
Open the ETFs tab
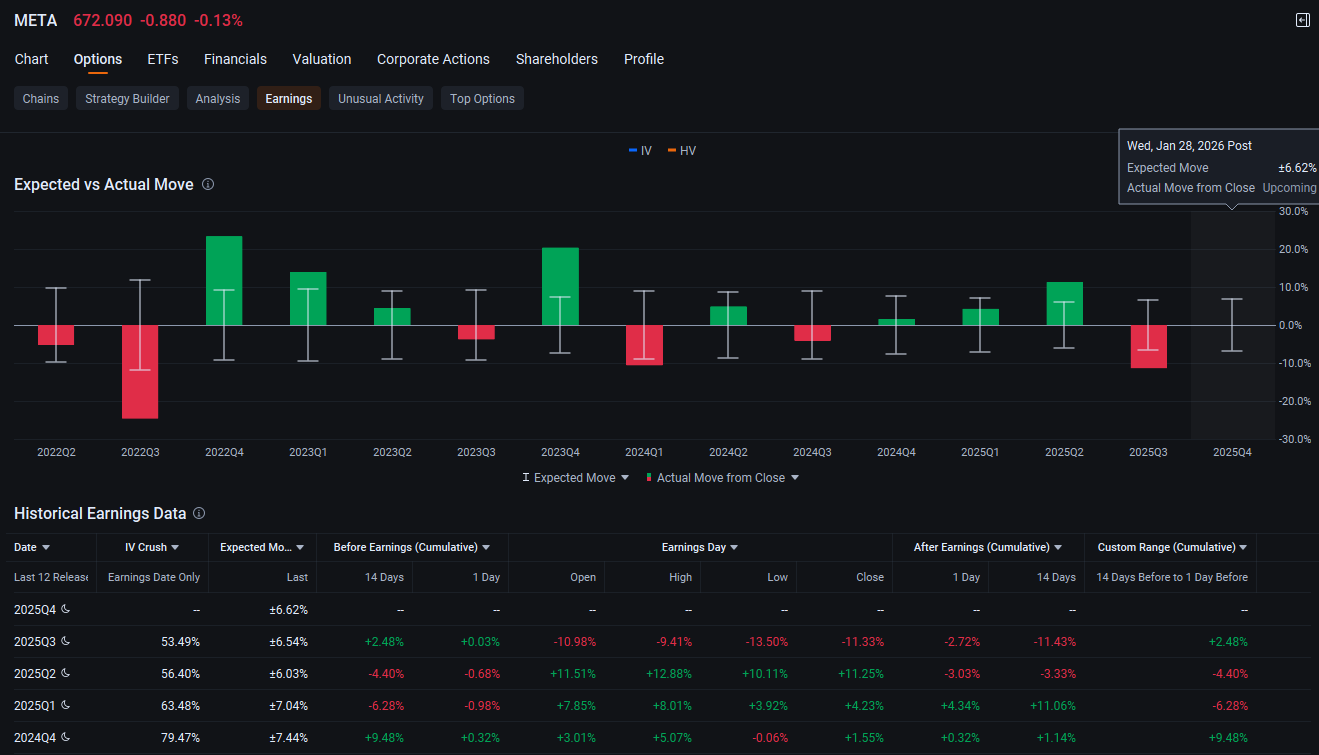tap(163, 59)
